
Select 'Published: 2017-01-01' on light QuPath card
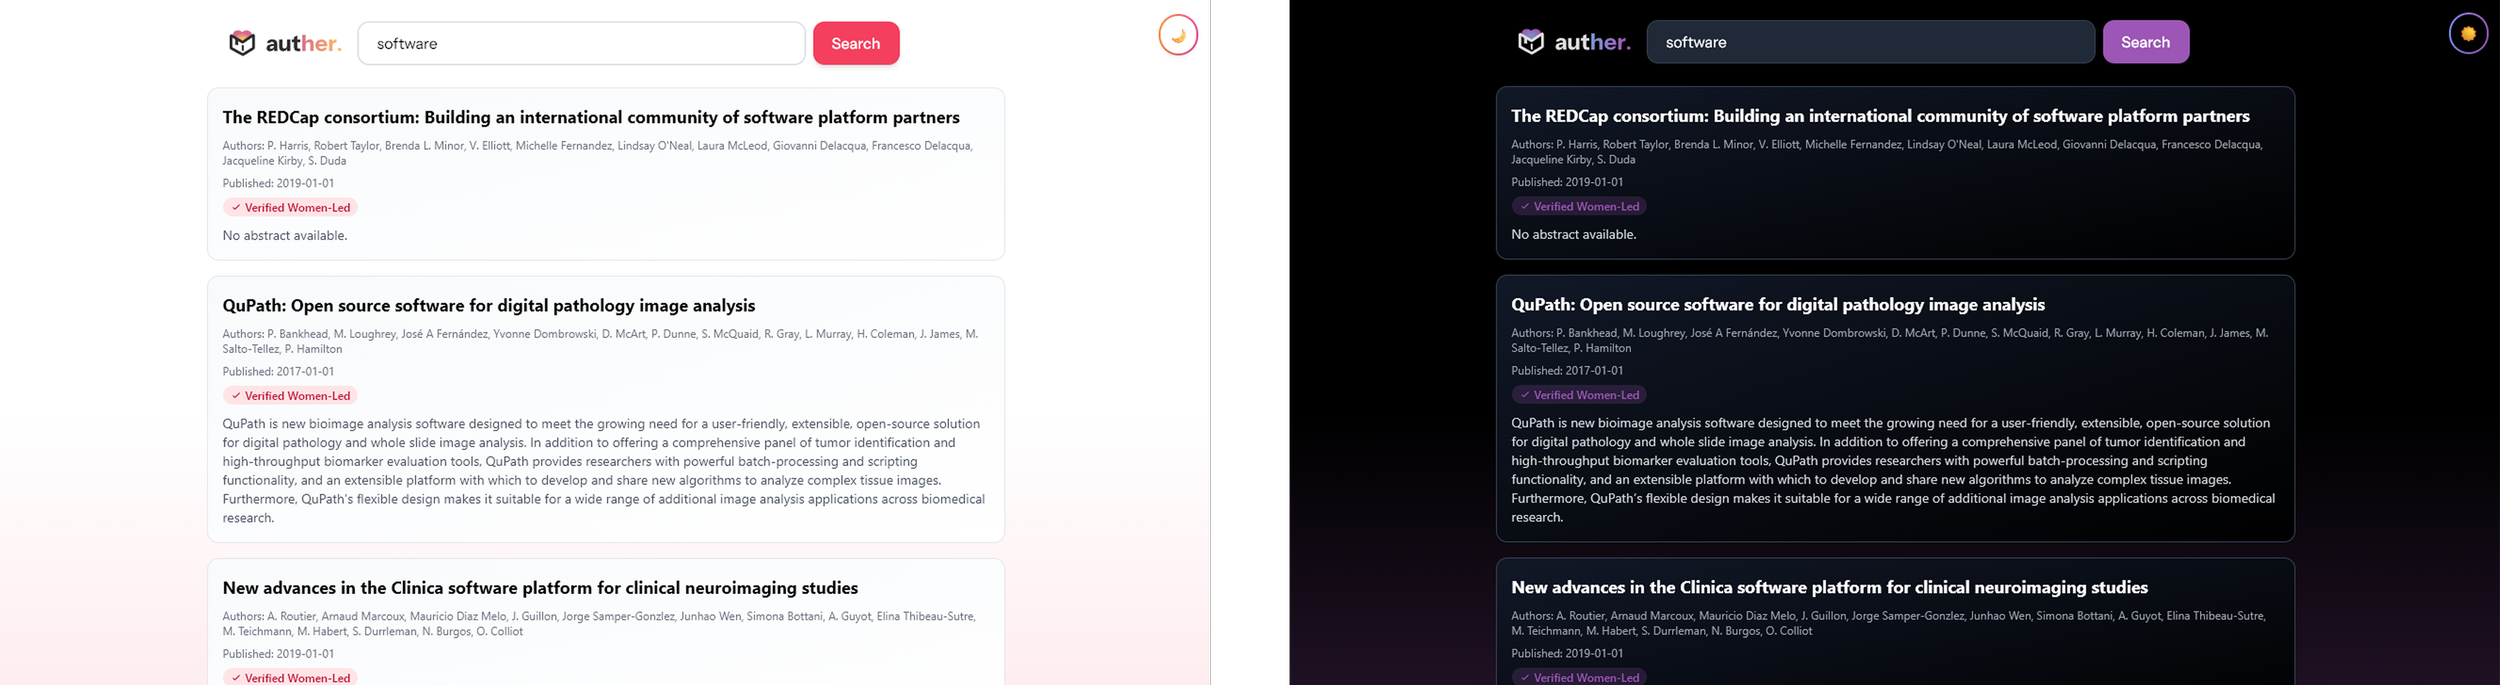click(278, 371)
